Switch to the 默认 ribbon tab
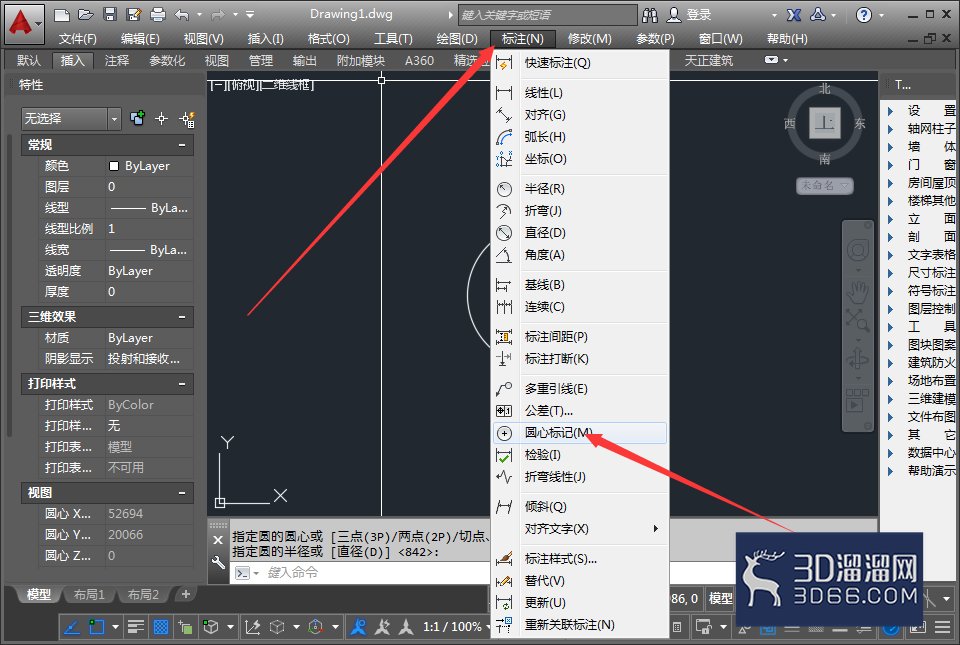The height and width of the screenshot is (645, 960). [29, 61]
